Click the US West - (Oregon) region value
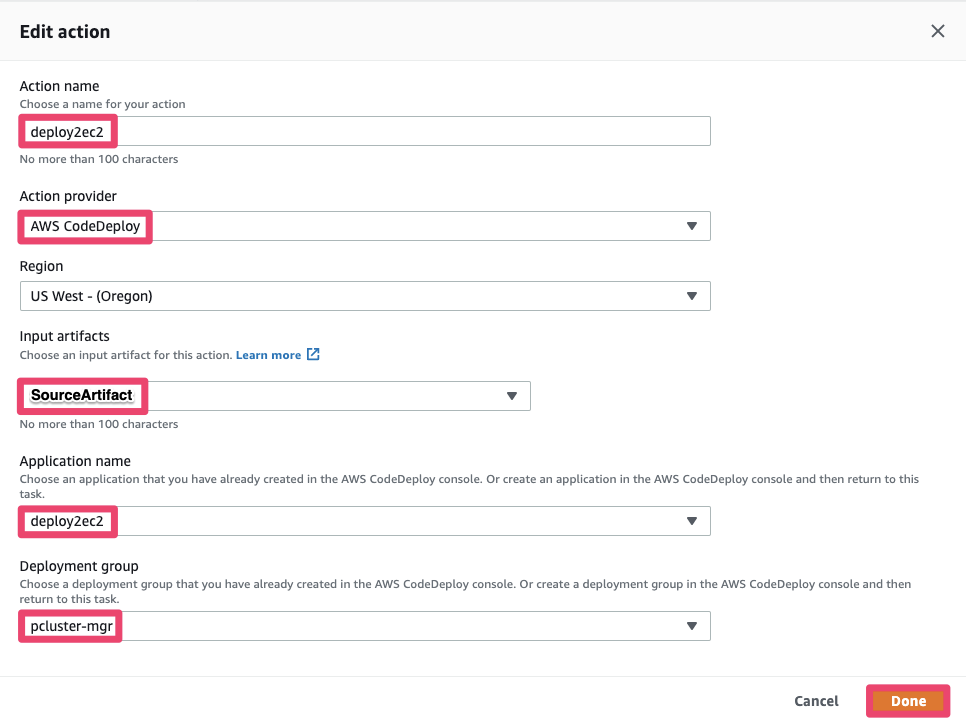 tap(91, 296)
